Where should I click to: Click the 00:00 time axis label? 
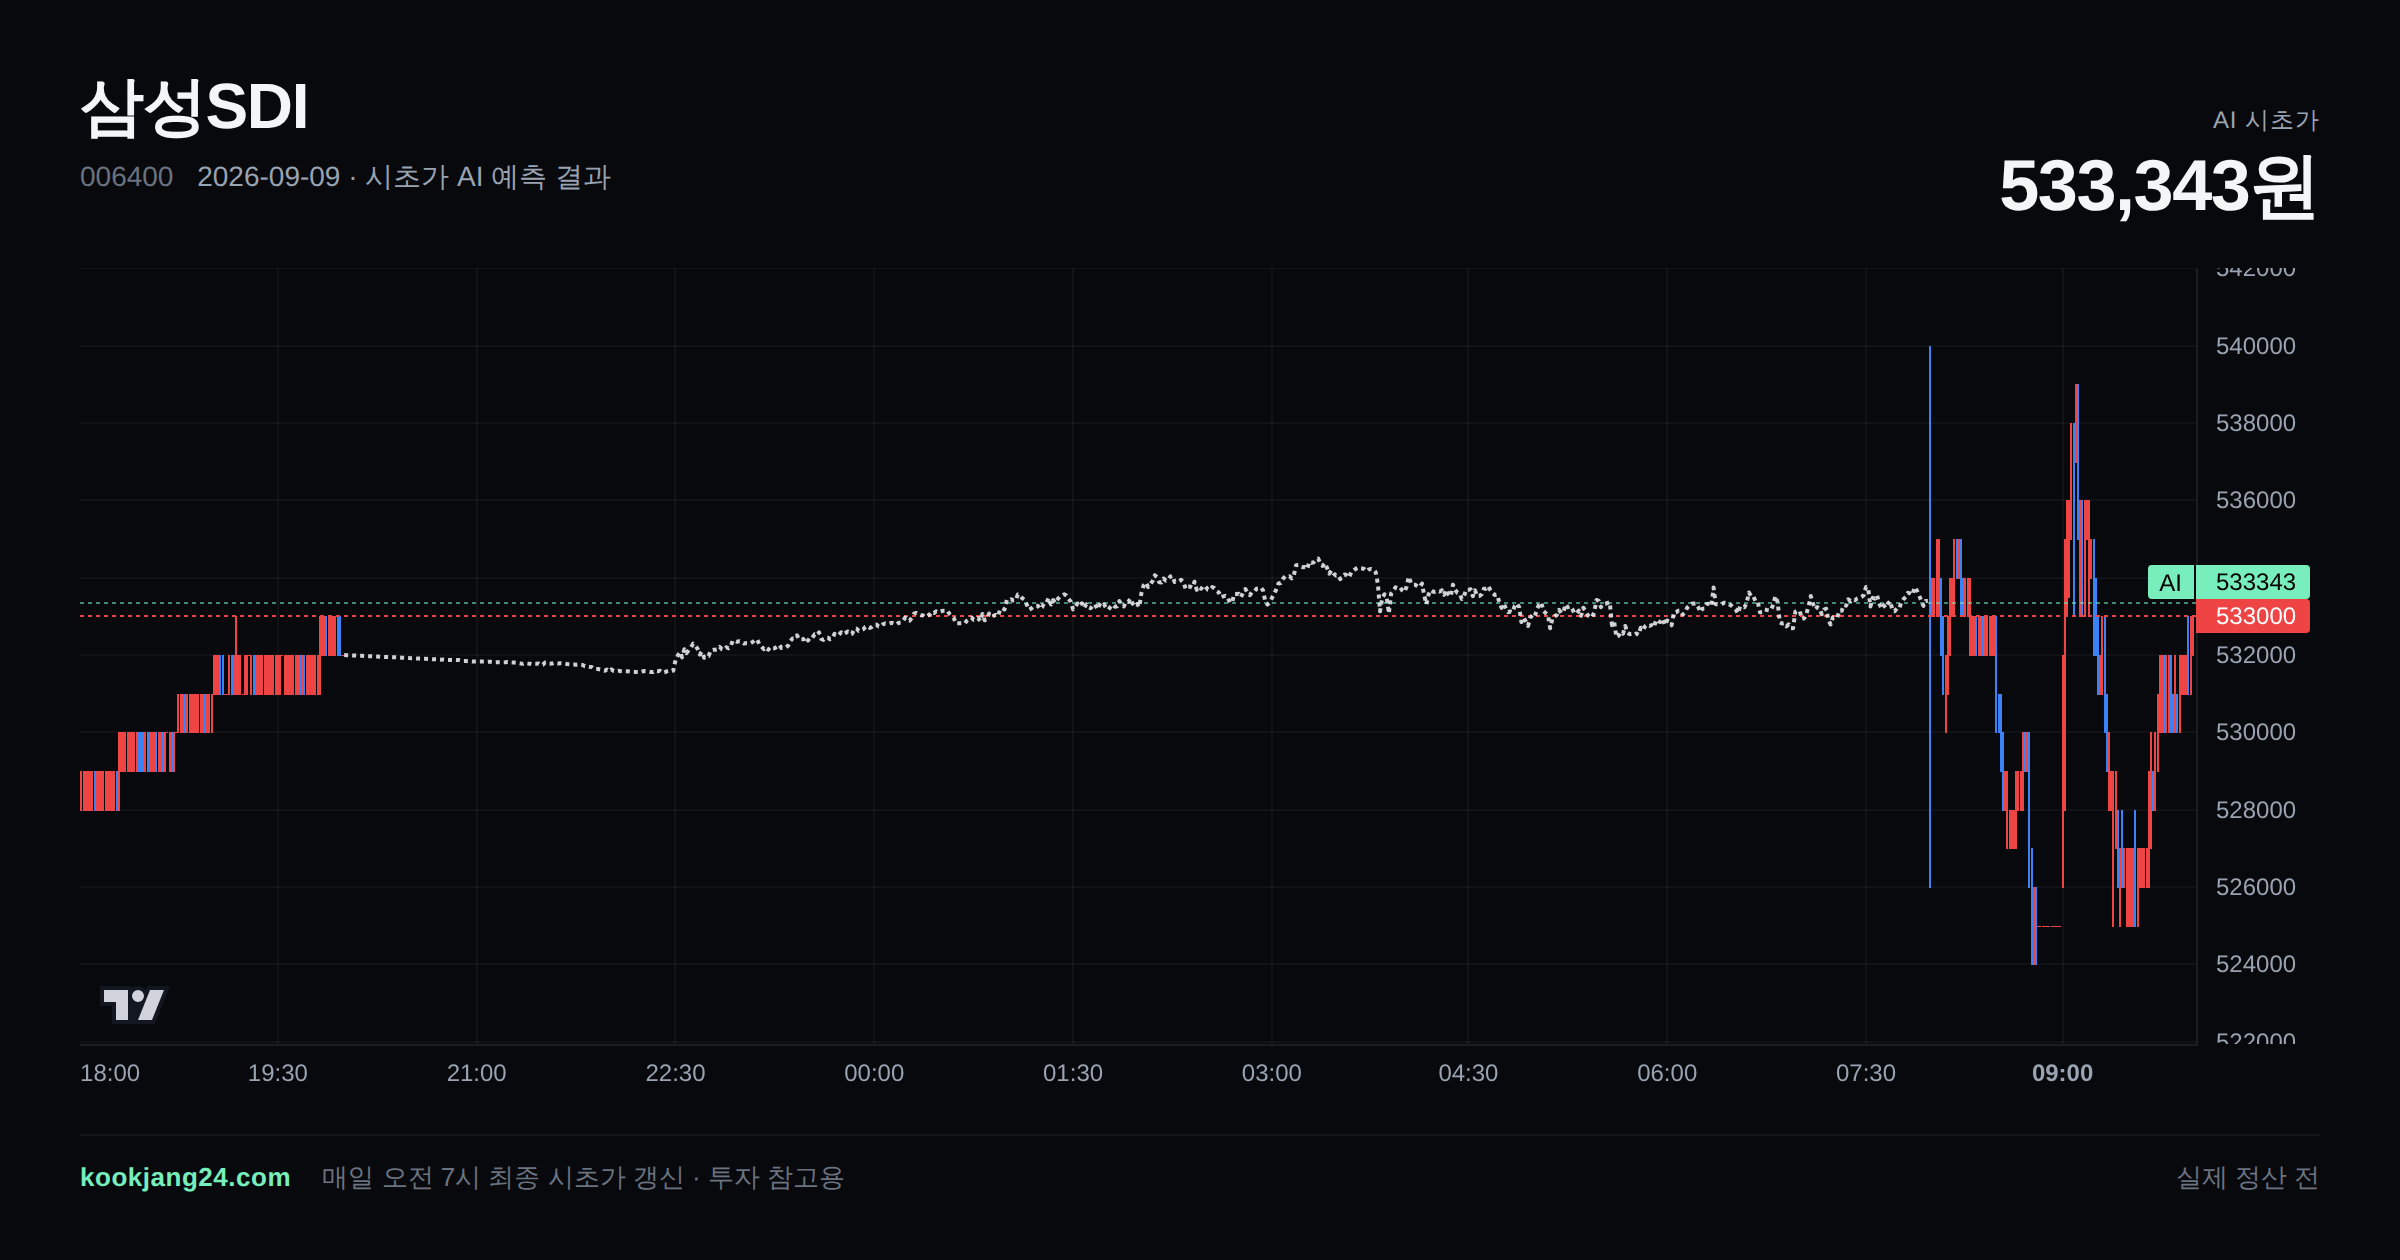pyautogui.click(x=874, y=1073)
